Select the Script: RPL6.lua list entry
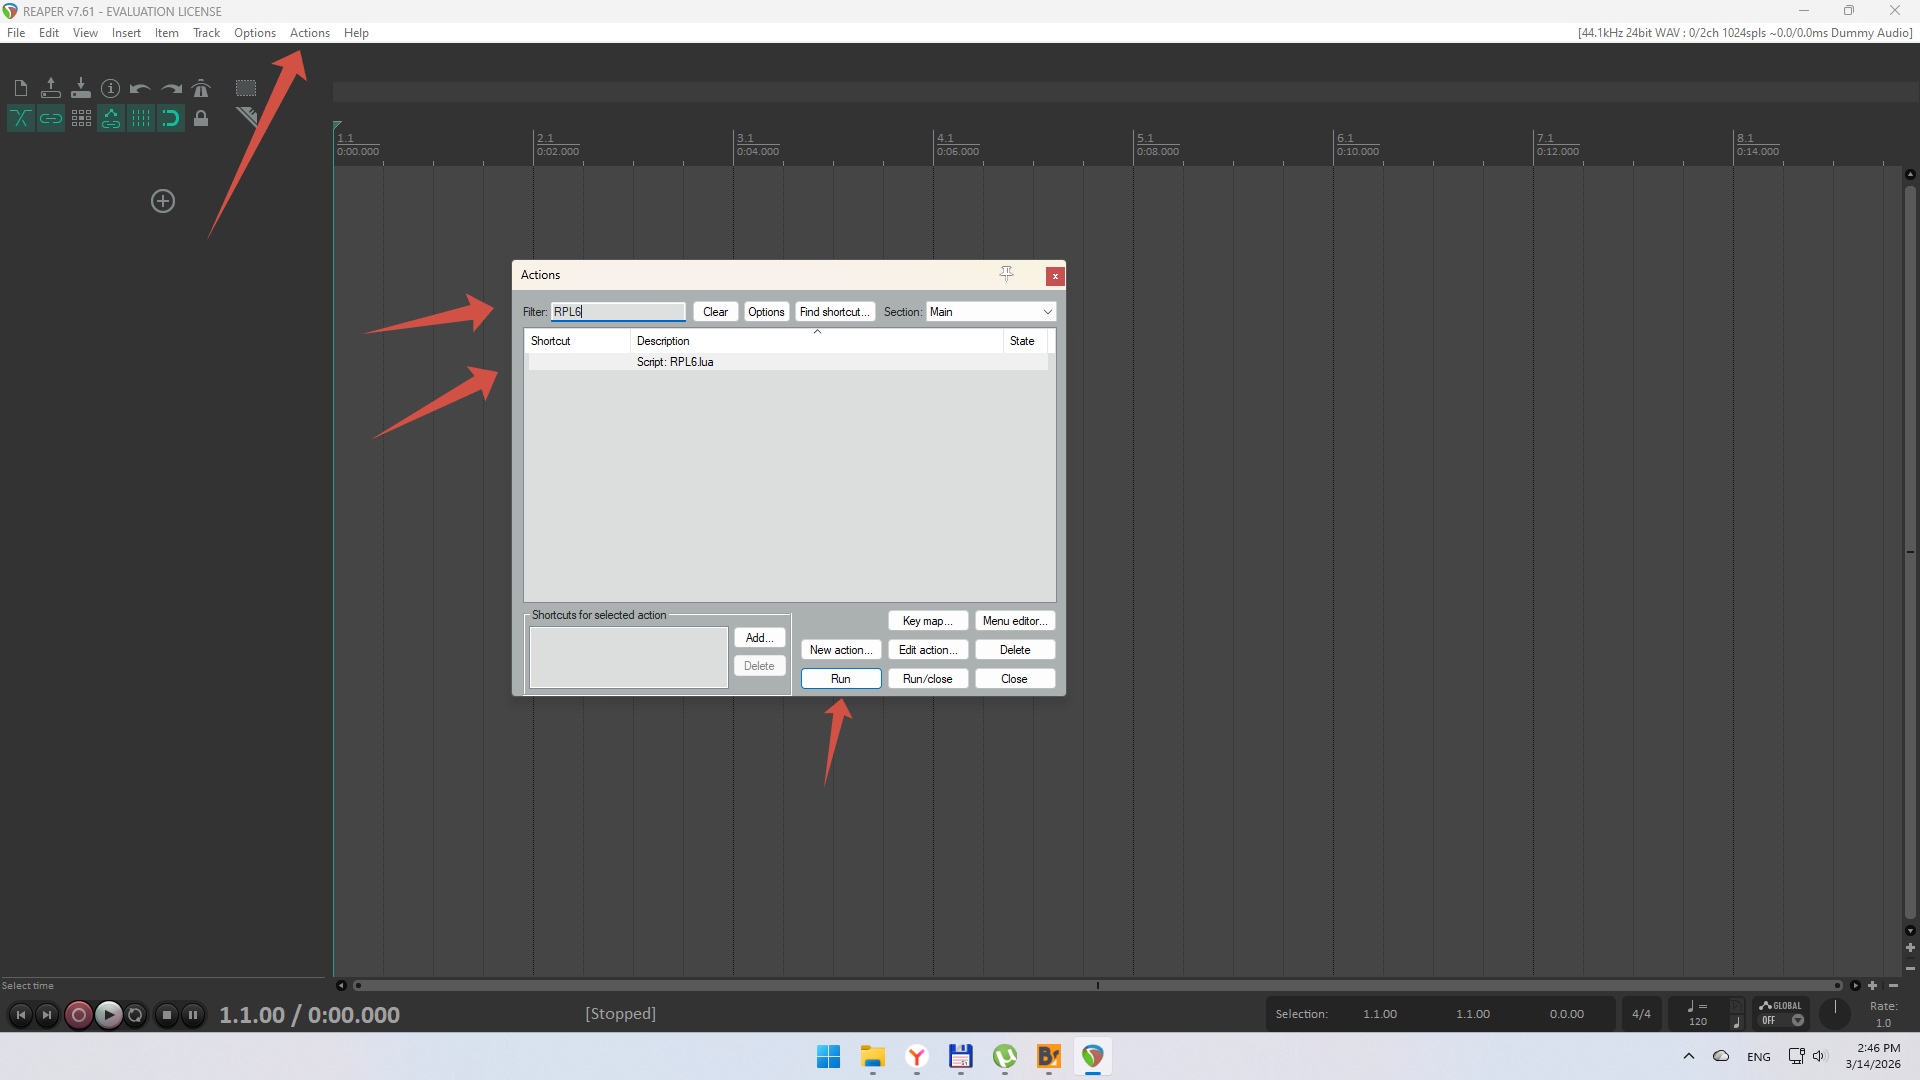Screen dimensions: 1920x1080 click(x=675, y=362)
